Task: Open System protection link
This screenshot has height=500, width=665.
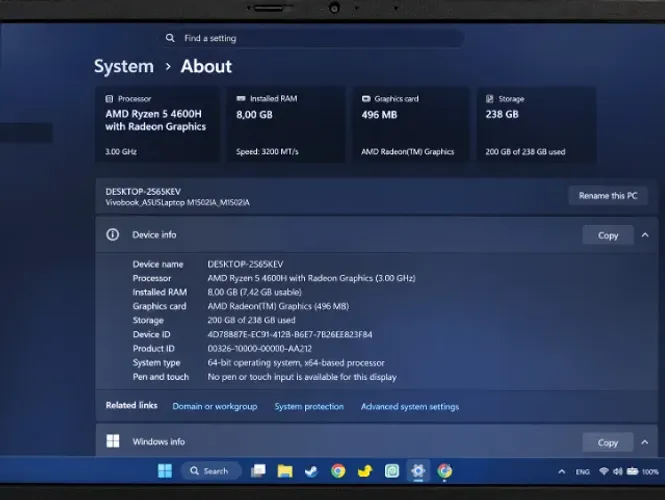Action: (x=309, y=406)
